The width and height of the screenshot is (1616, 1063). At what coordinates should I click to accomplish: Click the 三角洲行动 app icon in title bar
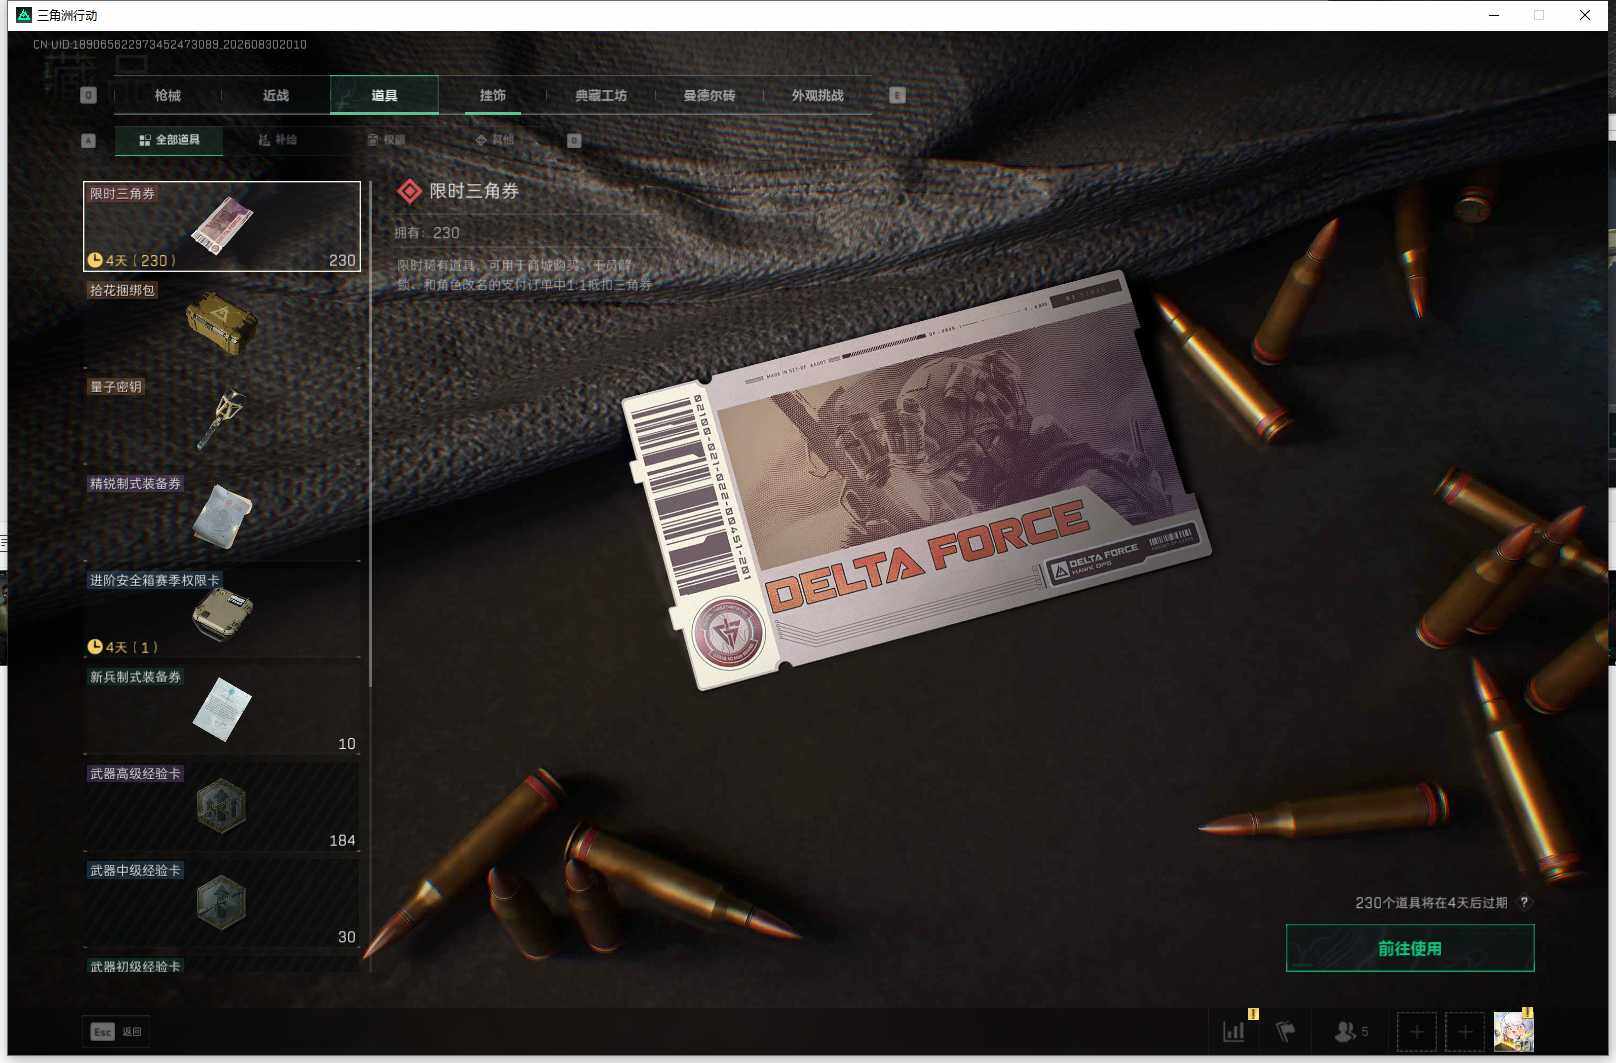click(x=24, y=15)
